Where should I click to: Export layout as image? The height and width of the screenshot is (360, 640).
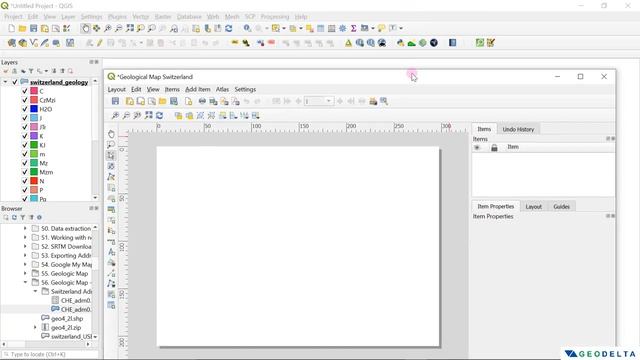pos(213,101)
